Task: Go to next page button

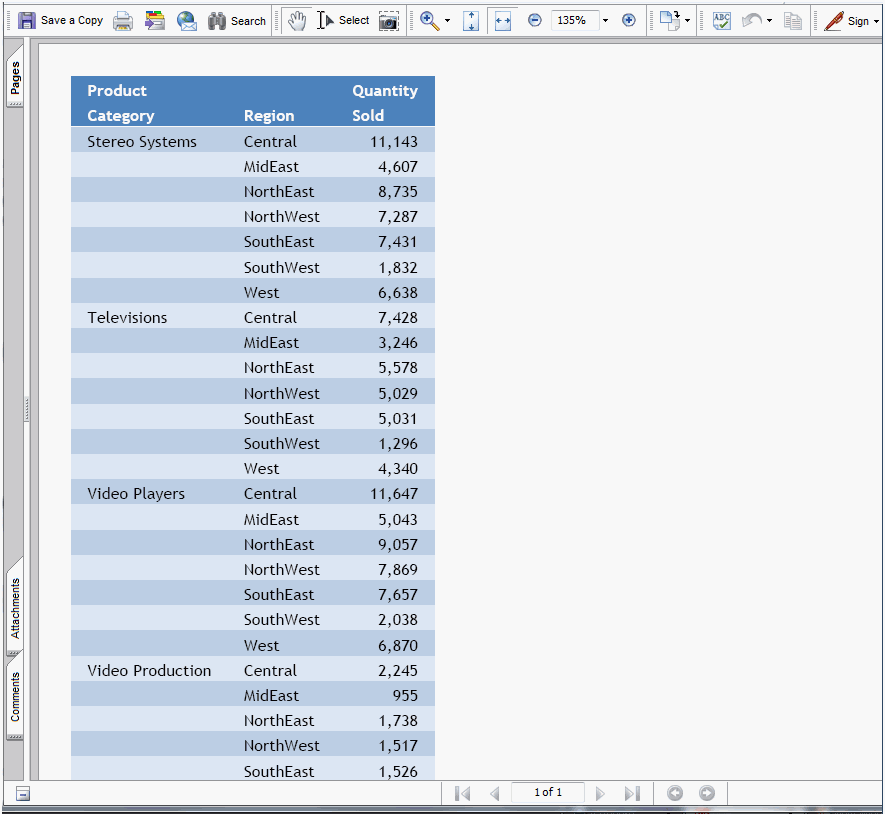Action: [x=600, y=793]
